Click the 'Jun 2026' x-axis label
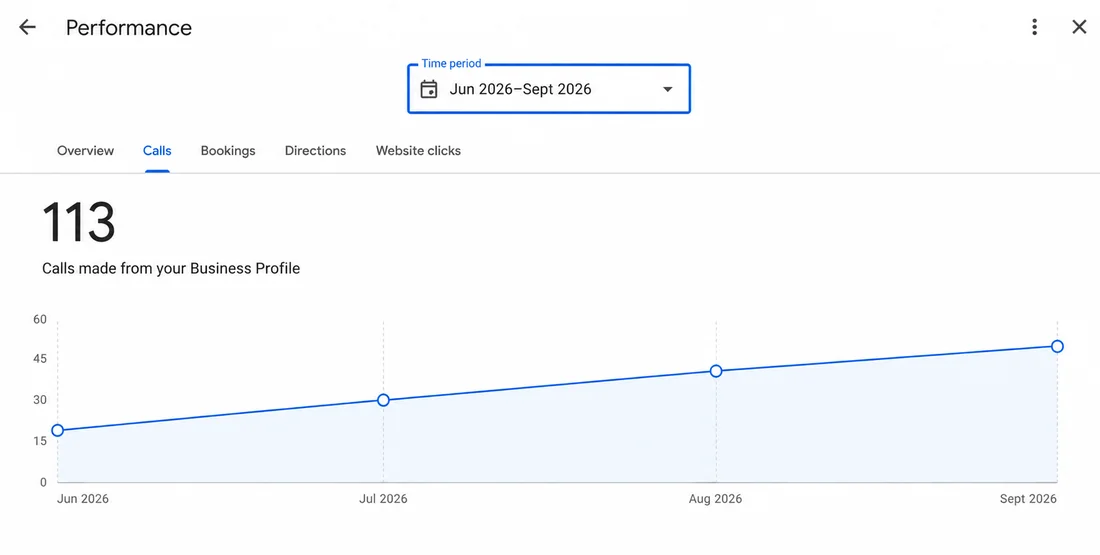This screenshot has width=1100, height=555. coord(83,499)
